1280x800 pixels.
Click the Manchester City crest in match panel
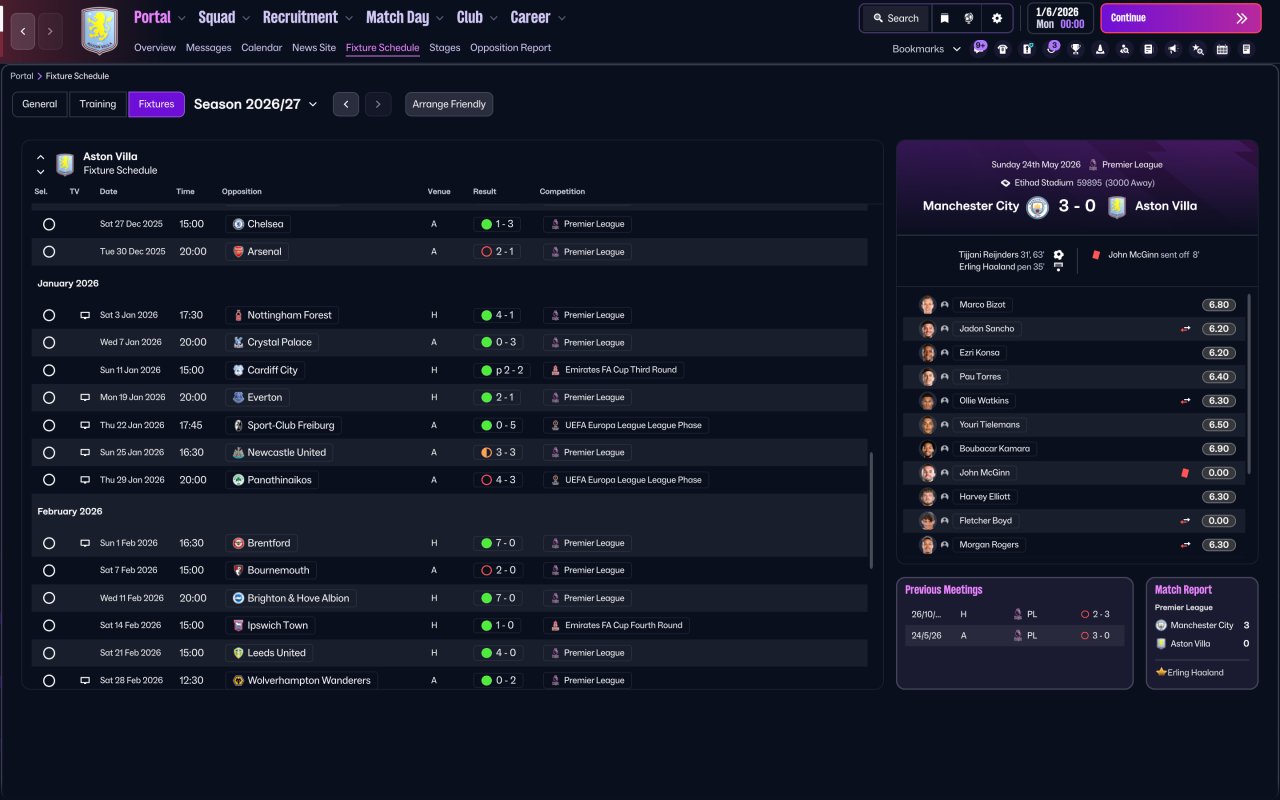coord(1037,206)
